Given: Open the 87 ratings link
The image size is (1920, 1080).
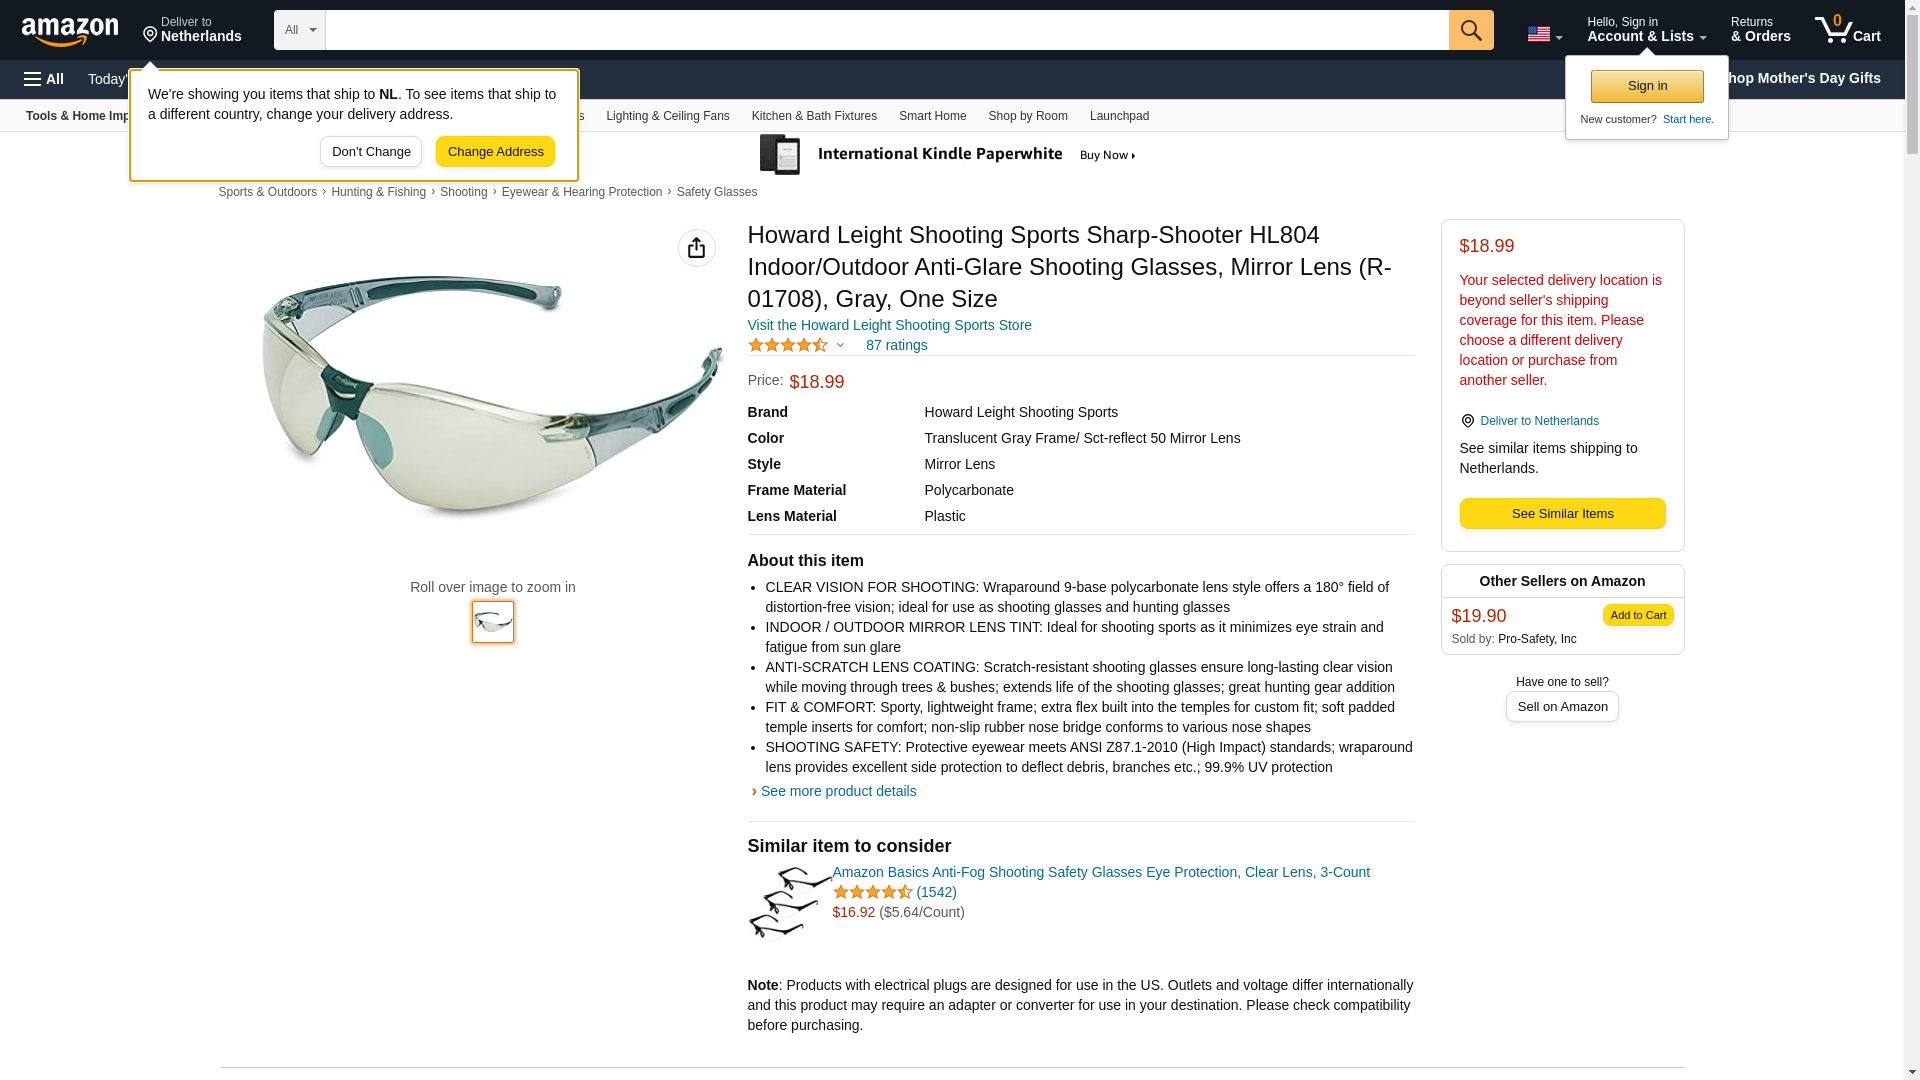Looking at the screenshot, I should tap(896, 345).
